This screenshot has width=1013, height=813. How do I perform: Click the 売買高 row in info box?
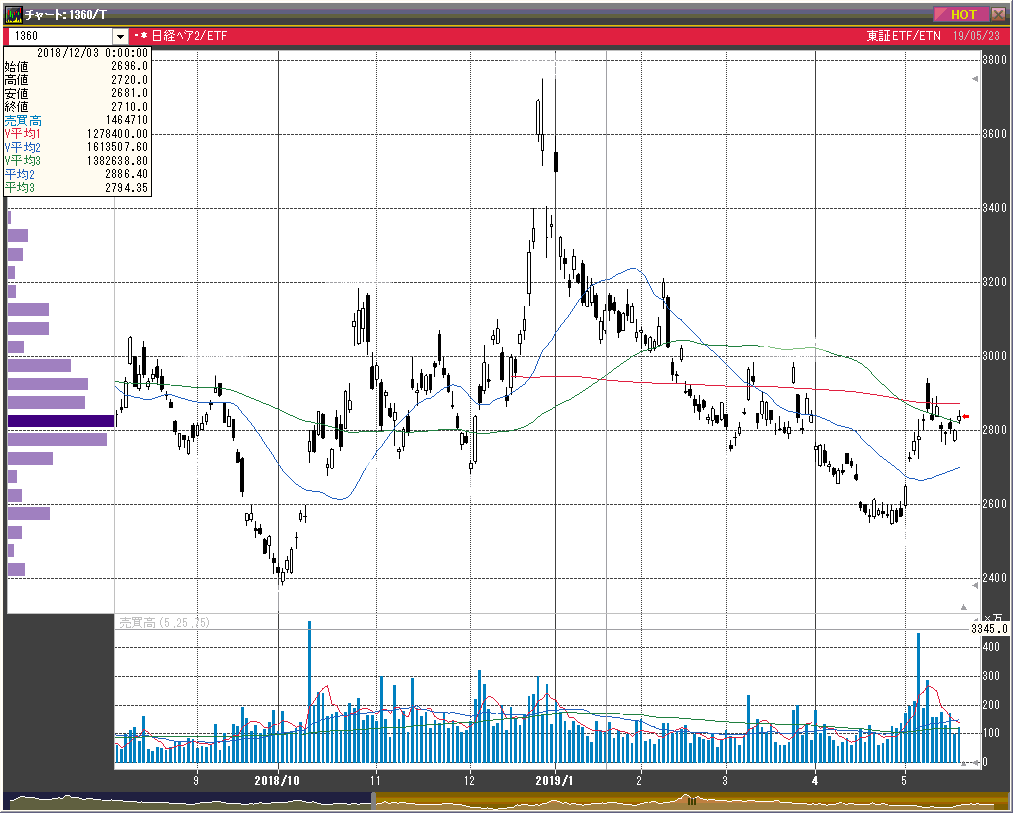point(76,121)
